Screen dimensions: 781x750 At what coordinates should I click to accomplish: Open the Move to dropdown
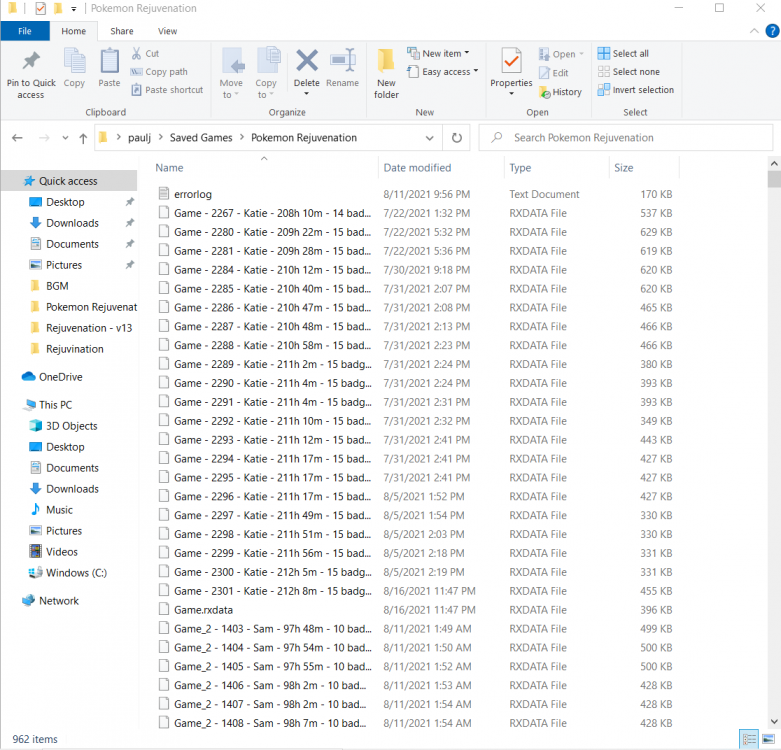[231, 74]
